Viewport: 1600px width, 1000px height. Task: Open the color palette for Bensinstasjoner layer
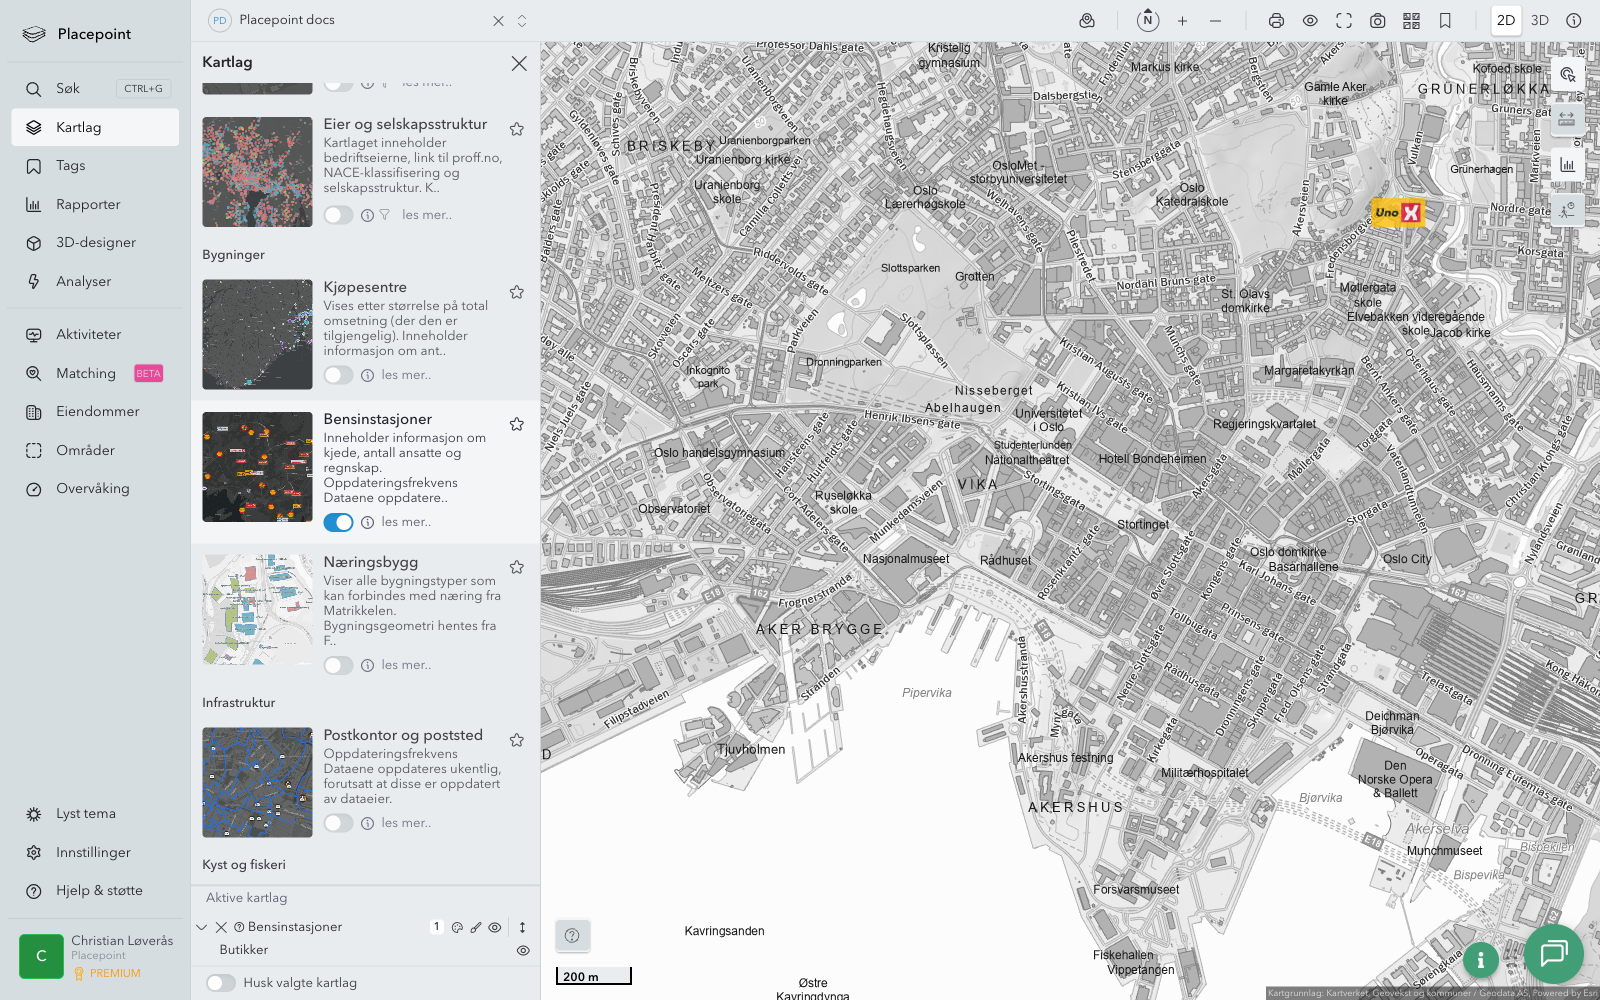pos(457,927)
